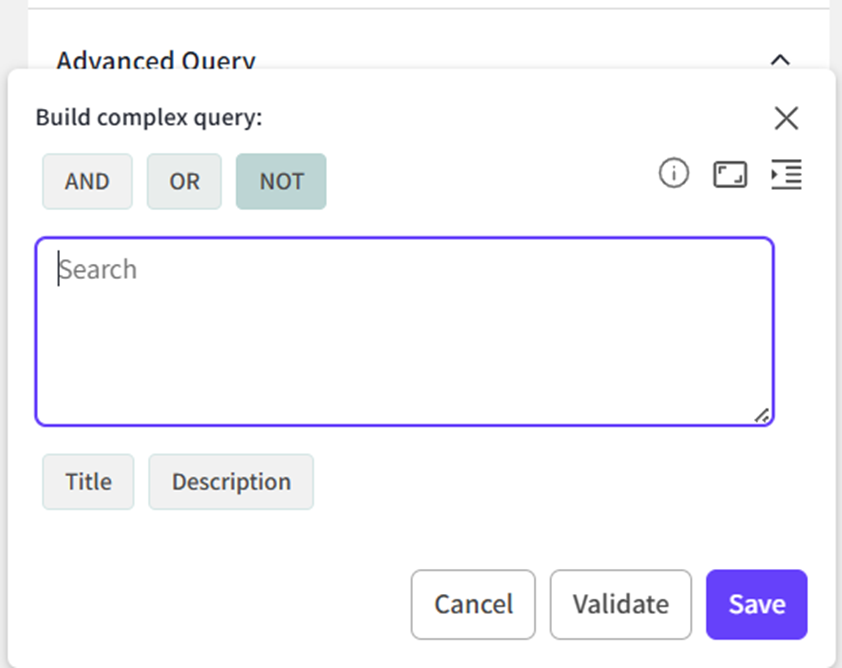Expand the query editor to fullscreen
Viewport: 842px width, 668px height.
point(730,175)
